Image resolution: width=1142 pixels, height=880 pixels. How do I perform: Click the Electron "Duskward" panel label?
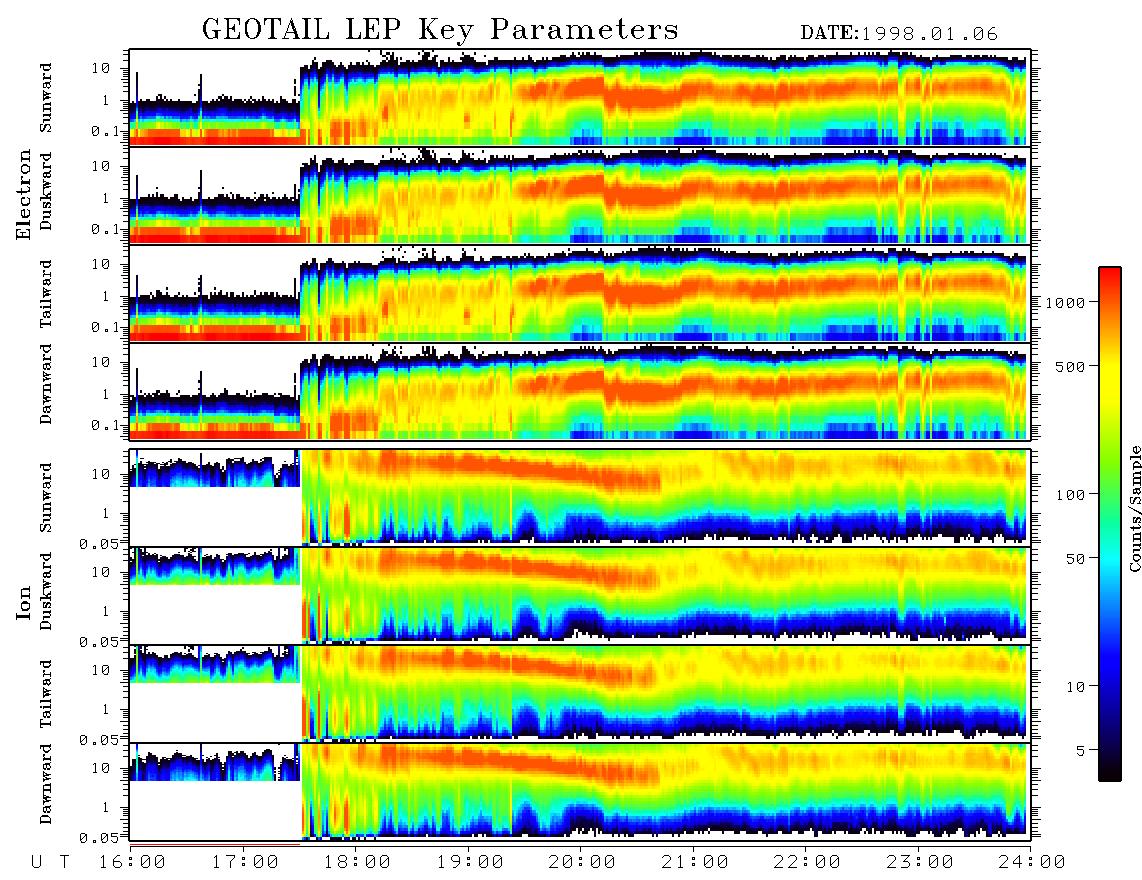46,192
